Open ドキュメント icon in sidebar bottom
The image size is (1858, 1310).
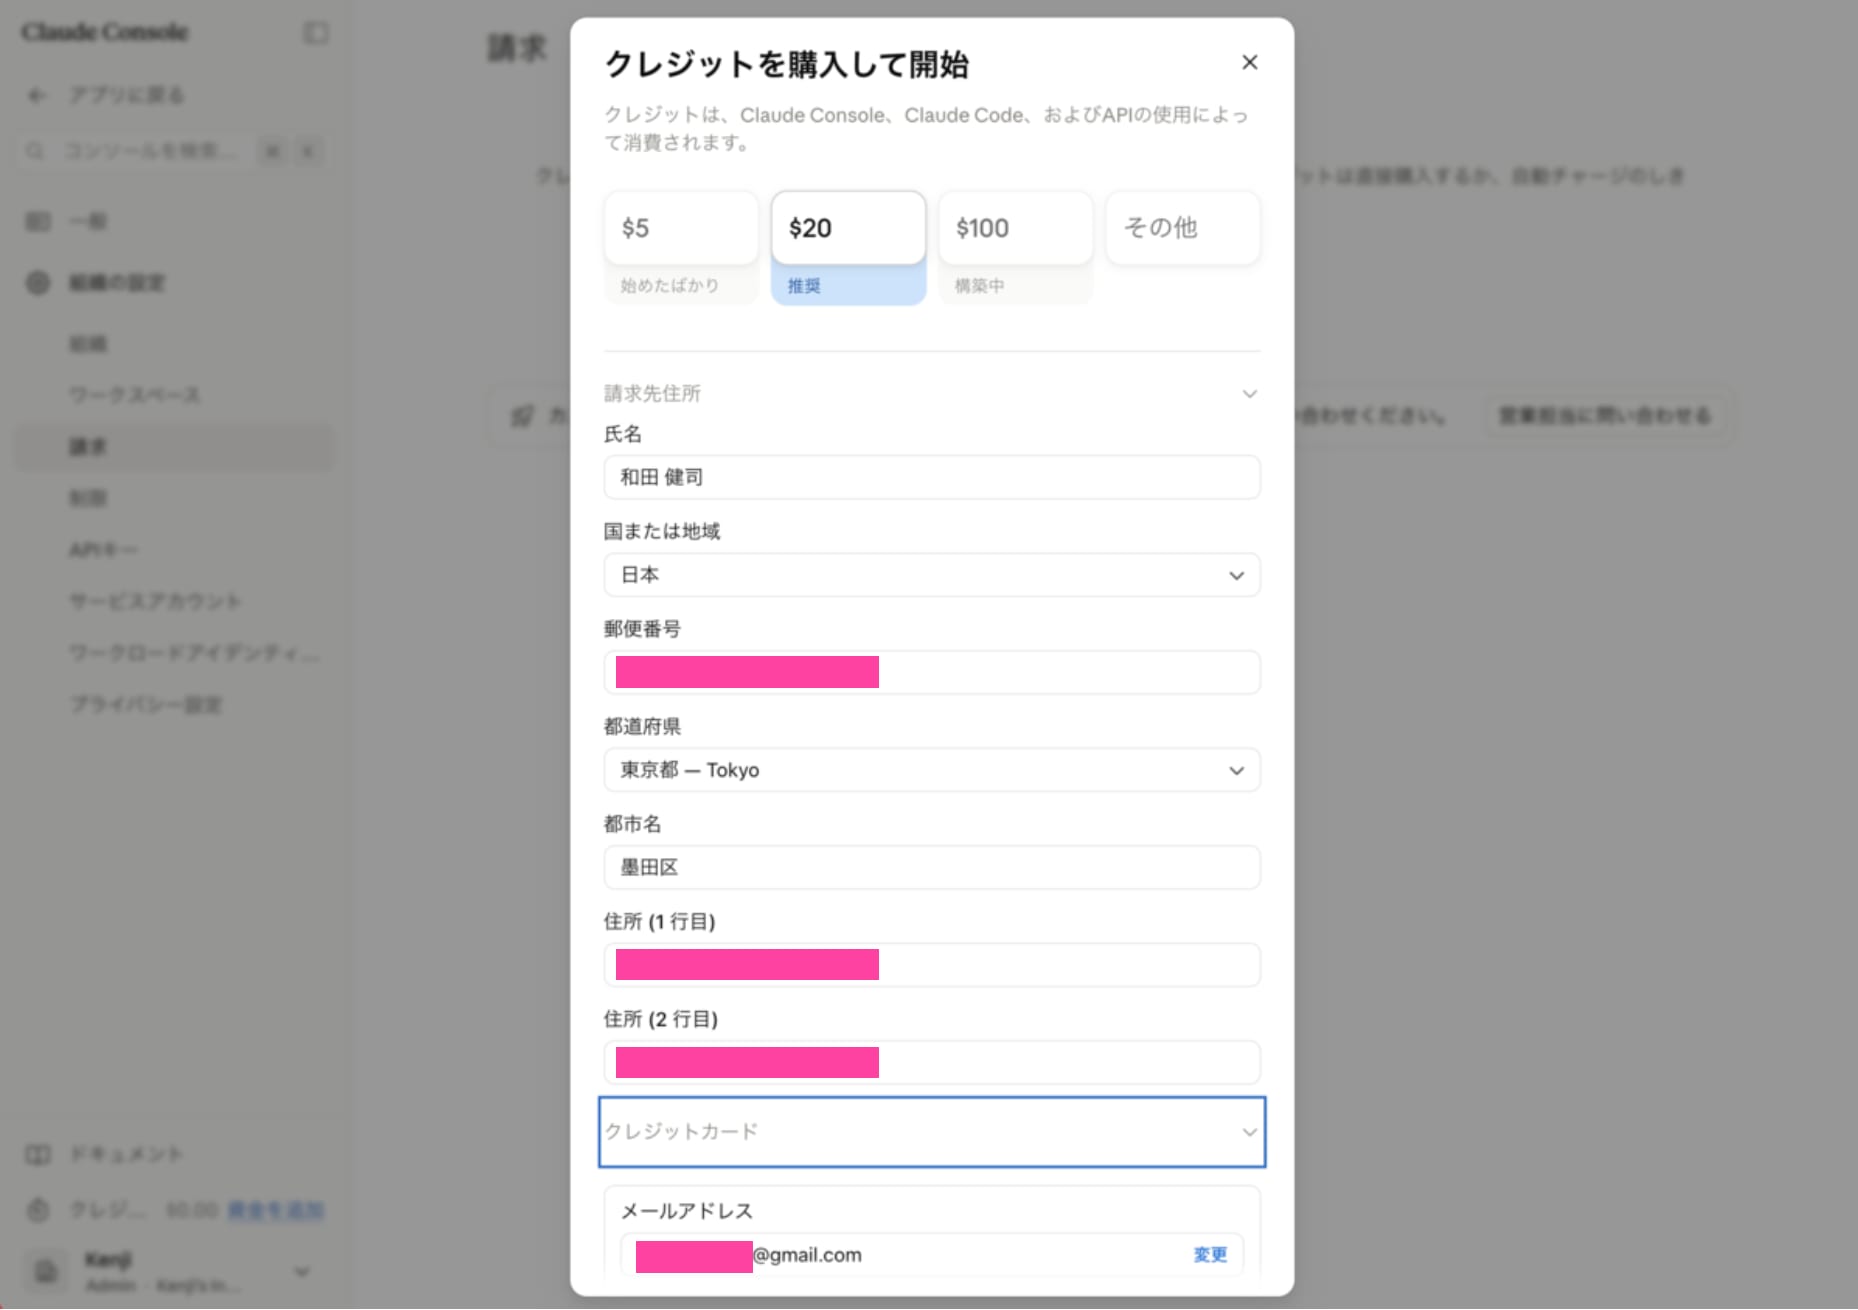click(x=38, y=1155)
